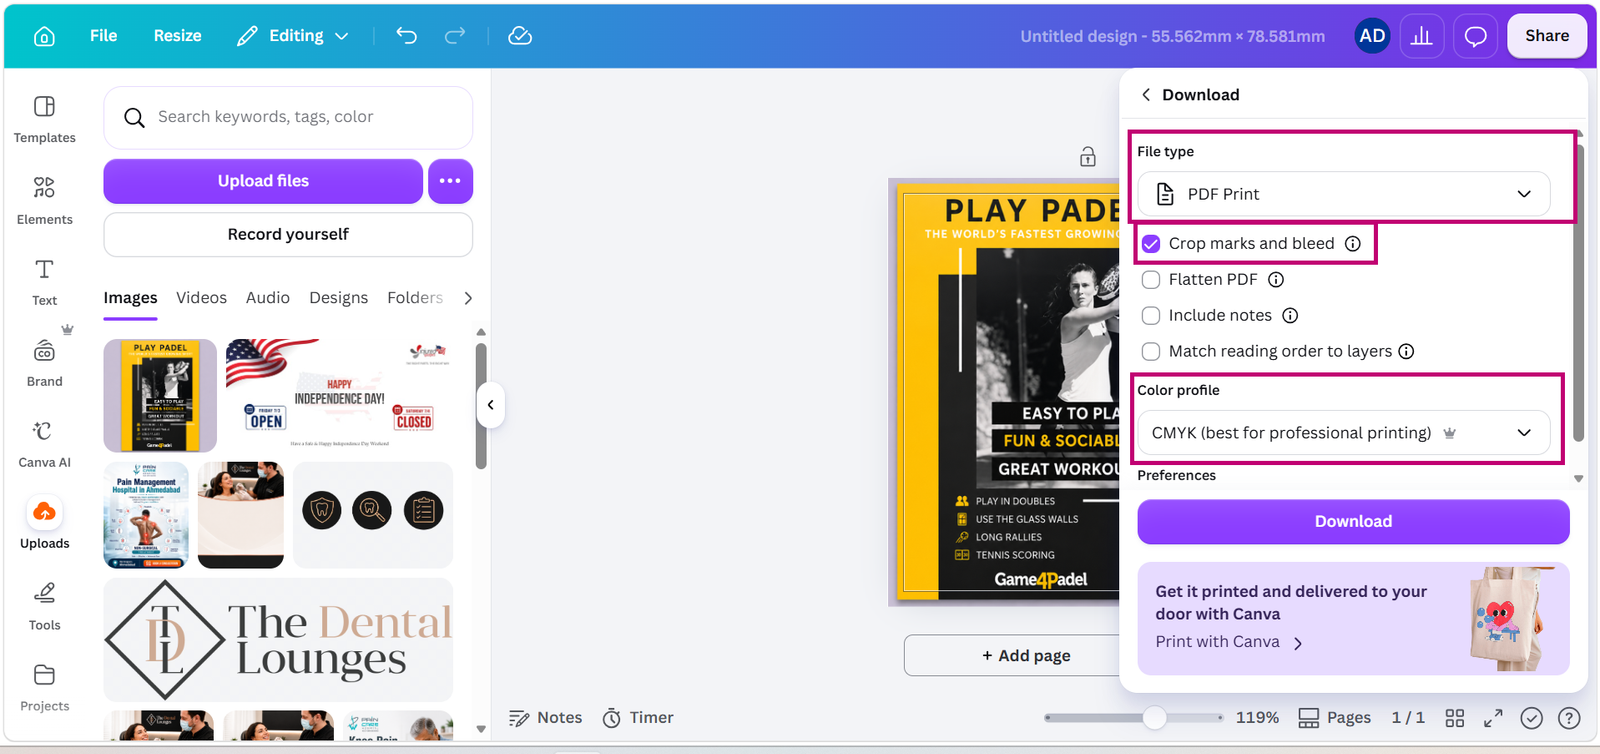This screenshot has width=1600, height=754.
Task: Redo the last action
Action: [x=455, y=36]
